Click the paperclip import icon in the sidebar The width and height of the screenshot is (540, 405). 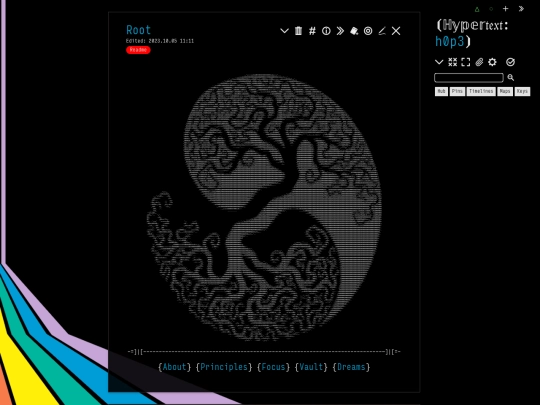pos(479,62)
